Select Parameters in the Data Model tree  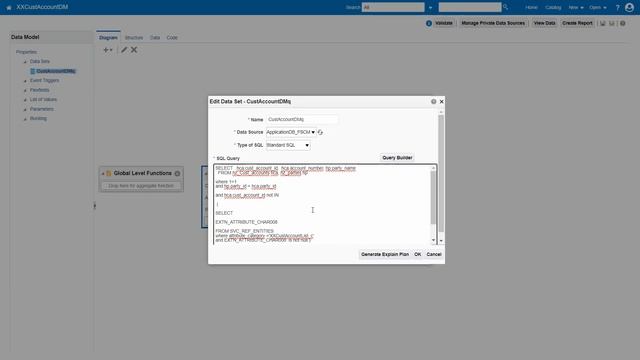pos(42,109)
